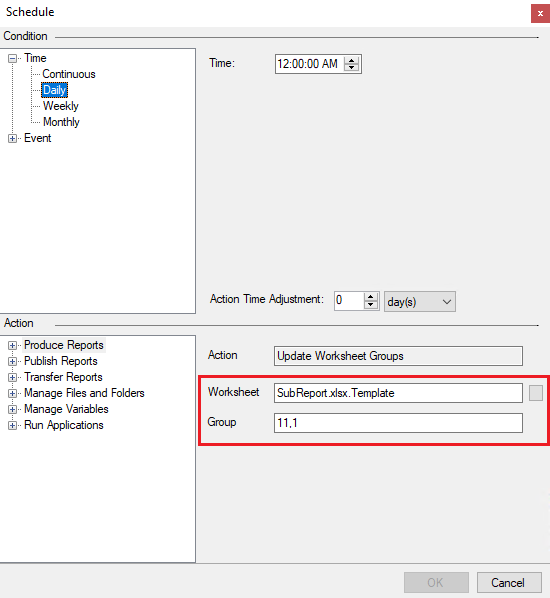The height and width of the screenshot is (598, 550).
Task: Open the day(s) unit dropdown
Action: tap(420, 302)
